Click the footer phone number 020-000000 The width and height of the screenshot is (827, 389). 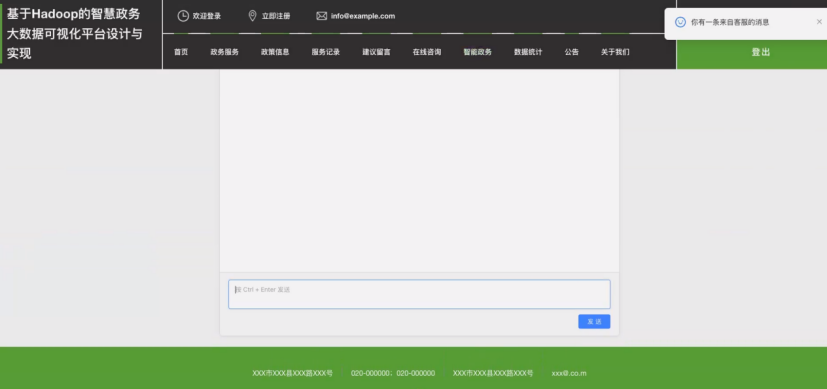(x=393, y=373)
